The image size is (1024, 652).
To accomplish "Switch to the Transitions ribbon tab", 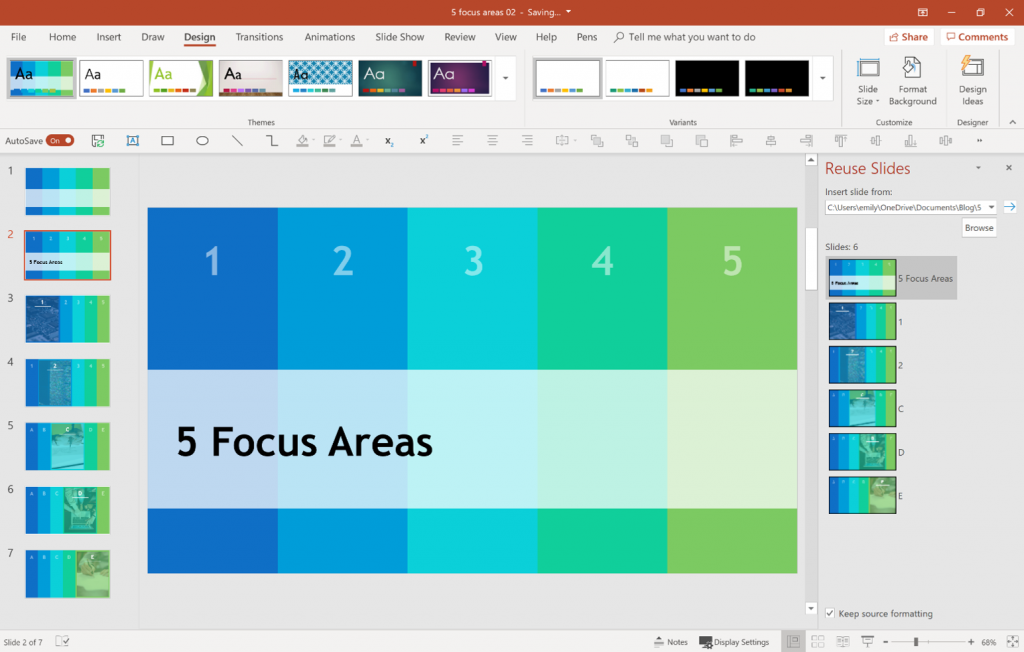I will [x=259, y=37].
